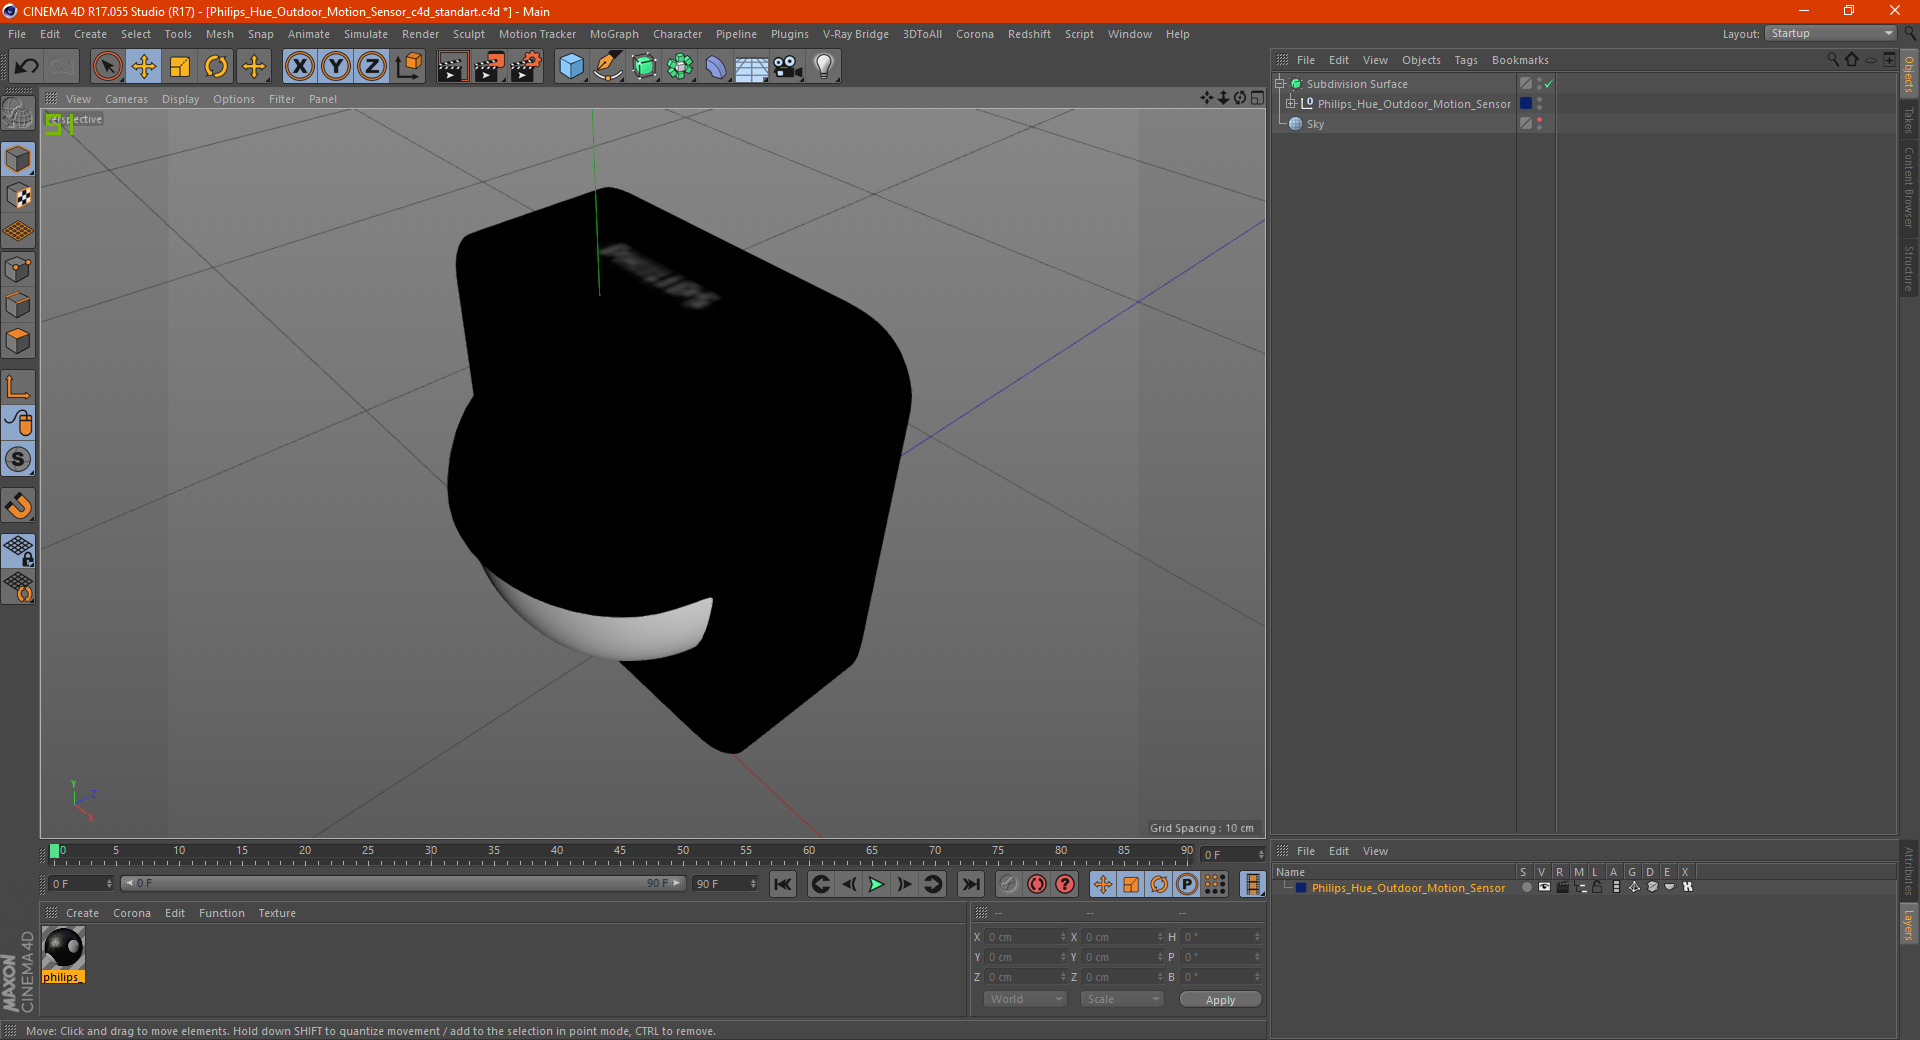Open the Scale mode dropdown
Viewport: 1920px width, 1040px height.
coord(1122,999)
